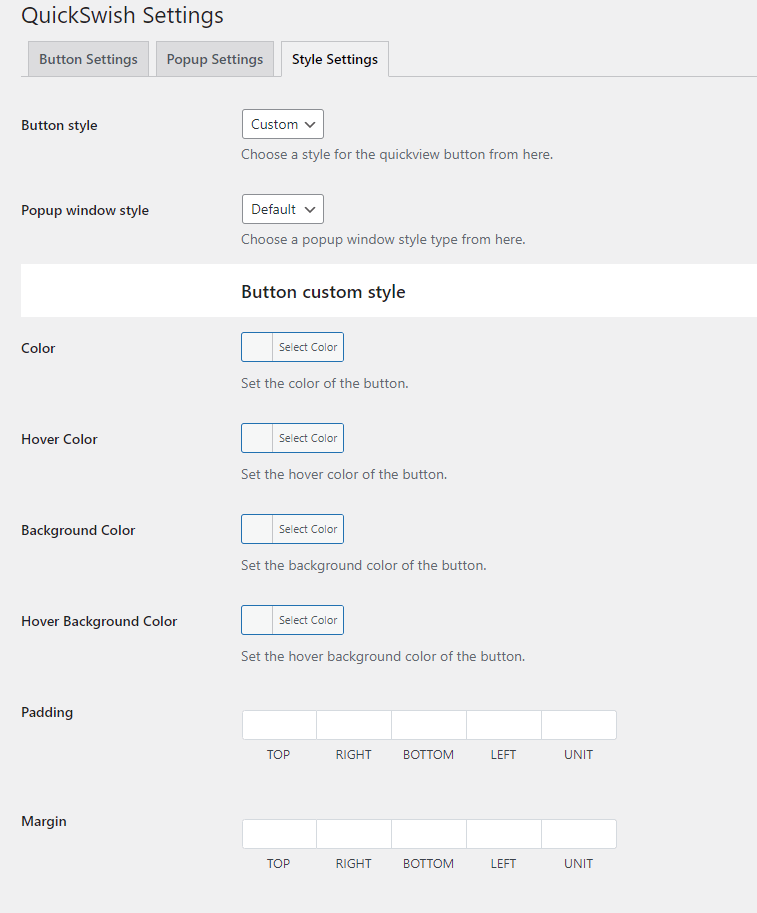
Task: Focus the Padding UNIT input field
Action: pyautogui.click(x=579, y=725)
